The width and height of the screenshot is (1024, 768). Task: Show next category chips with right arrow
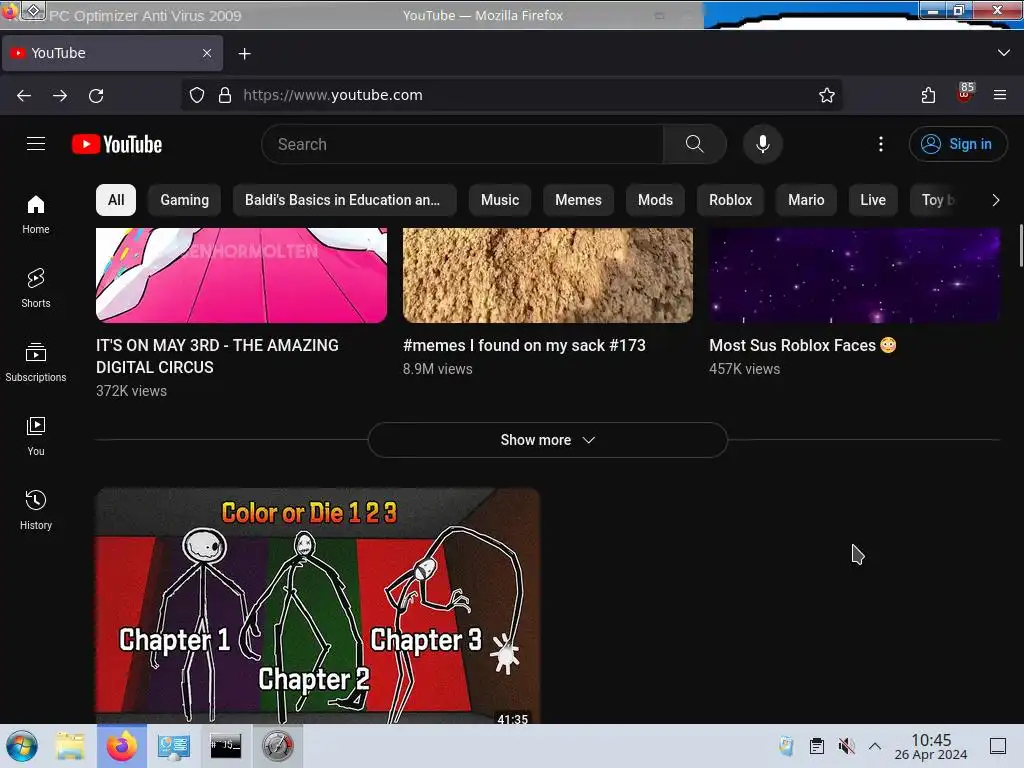[x=995, y=200]
